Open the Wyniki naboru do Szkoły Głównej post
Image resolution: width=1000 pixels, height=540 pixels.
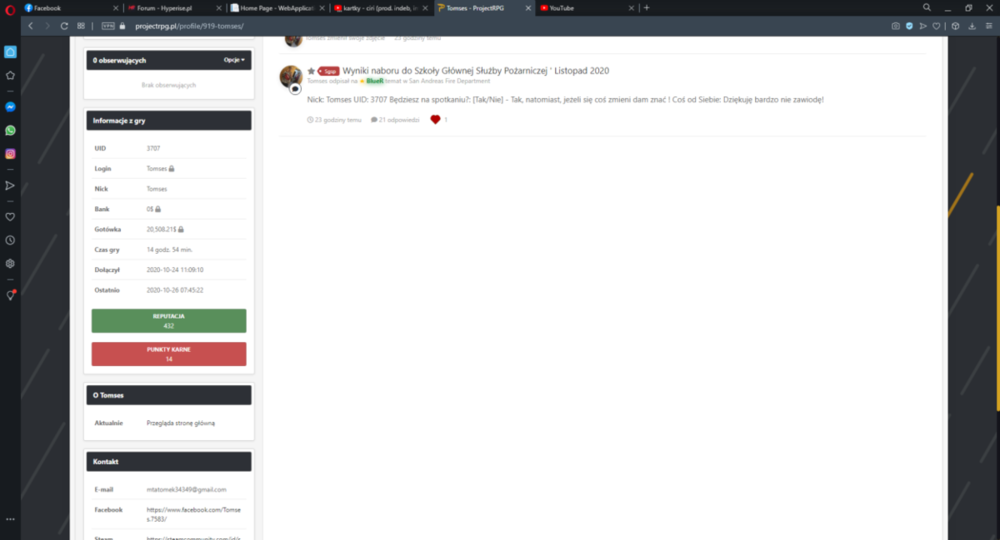tap(476, 71)
